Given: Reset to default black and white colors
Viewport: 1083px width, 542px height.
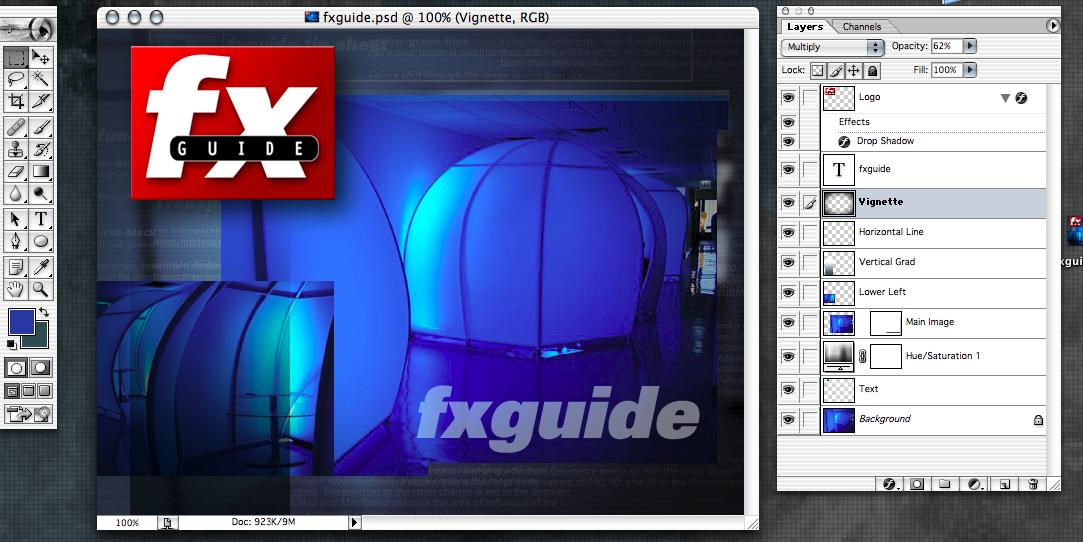Looking at the screenshot, I should pos(12,344).
